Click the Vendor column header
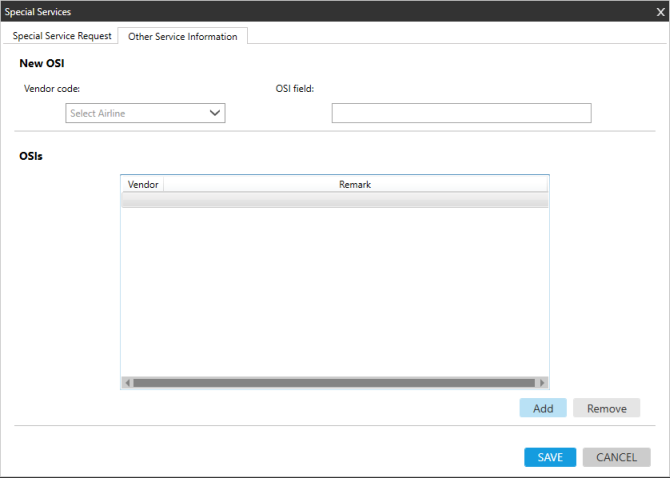This screenshot has width=670, height=478. point(143,185)
